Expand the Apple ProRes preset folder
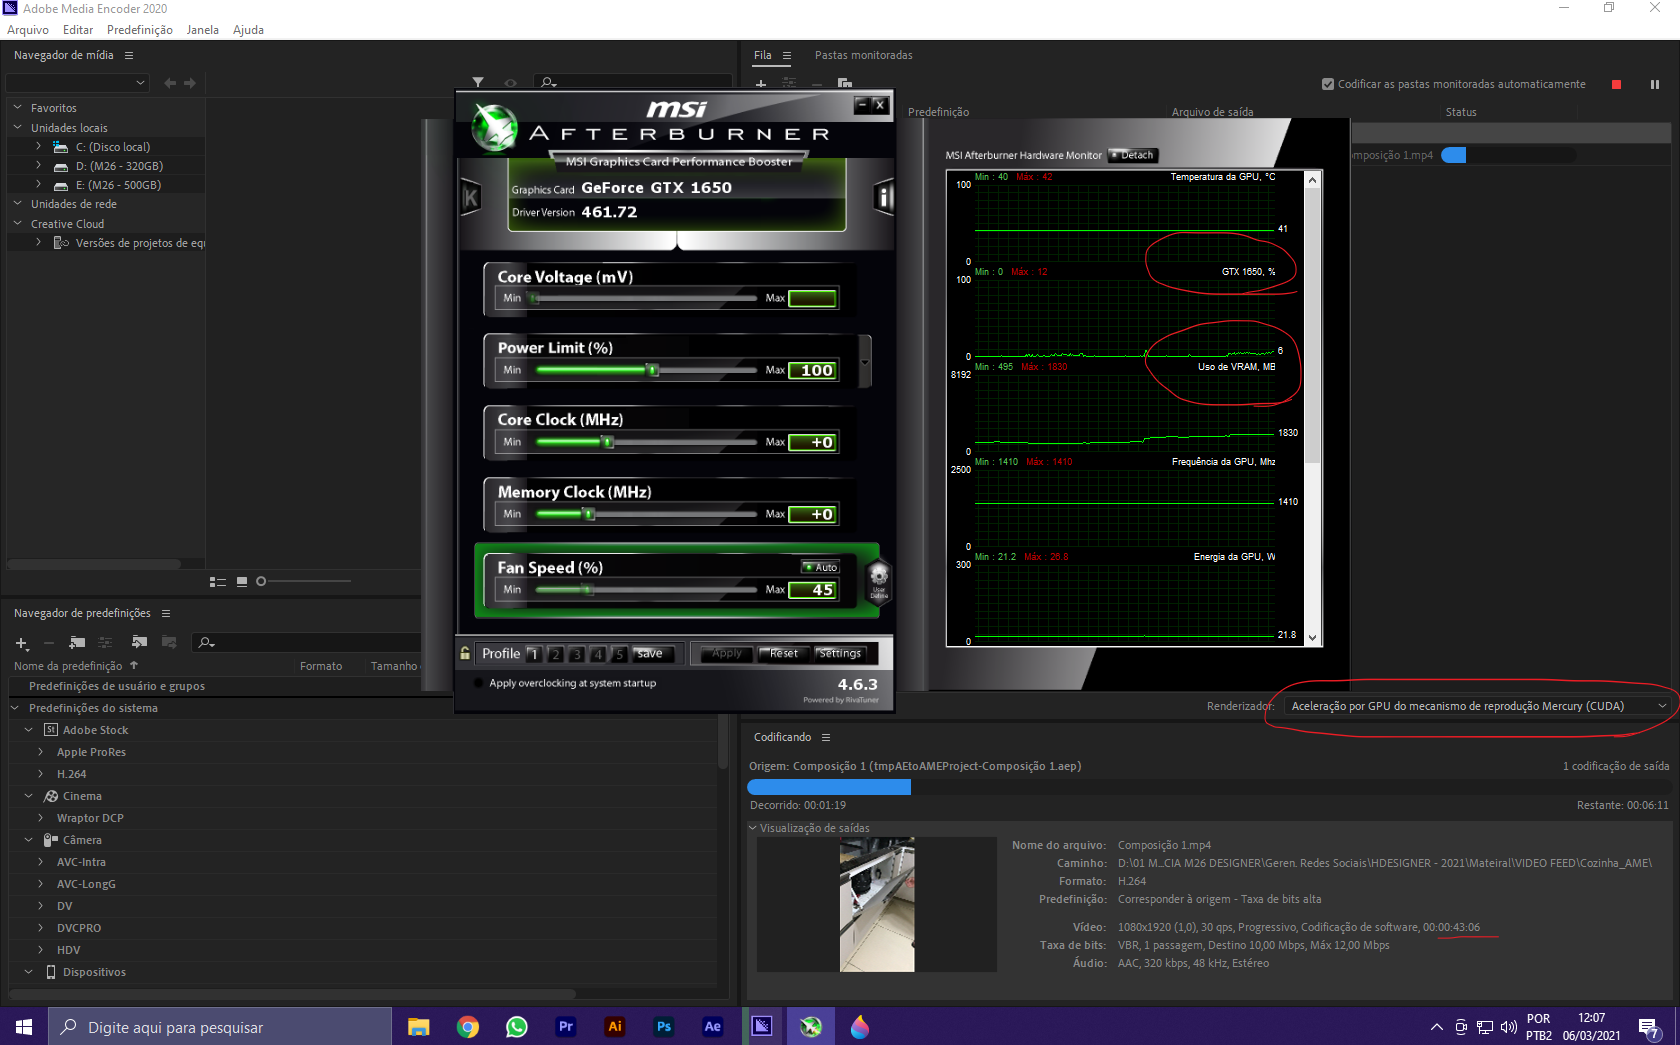Image resolution: width=1680 pixels, height=1045 pixels. click(41, 751)
